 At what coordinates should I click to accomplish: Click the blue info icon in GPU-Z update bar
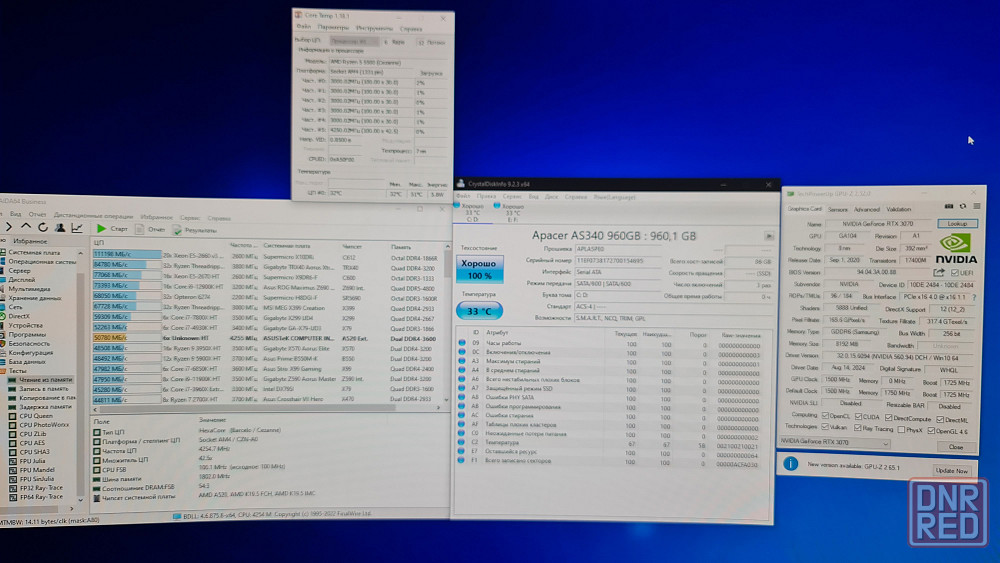[790, 464]
